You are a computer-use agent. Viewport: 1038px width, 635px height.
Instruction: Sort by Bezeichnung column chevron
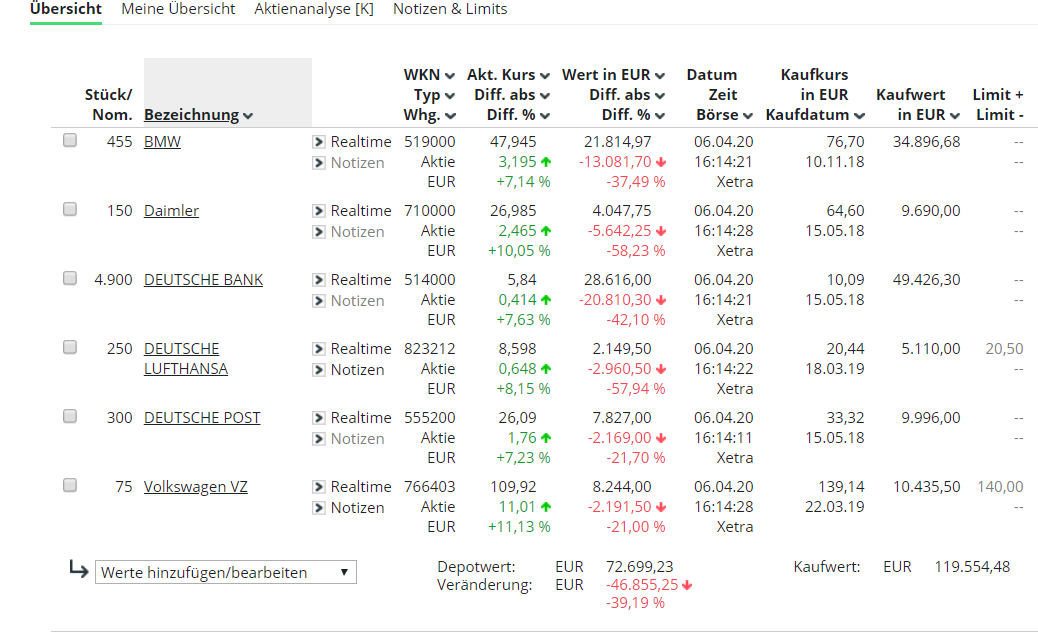[x=248, y=116]
